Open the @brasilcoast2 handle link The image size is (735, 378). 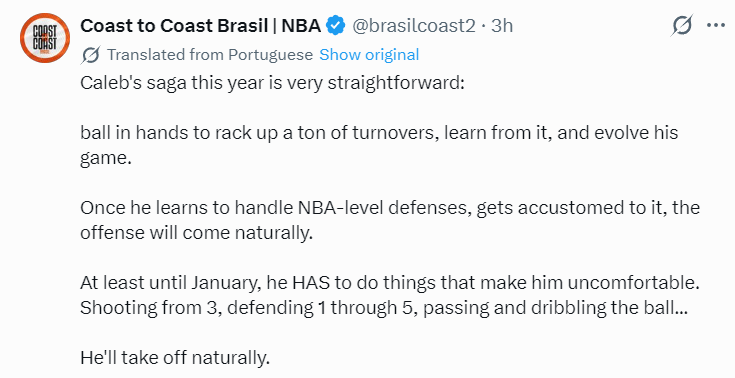[x=413, y=26]
